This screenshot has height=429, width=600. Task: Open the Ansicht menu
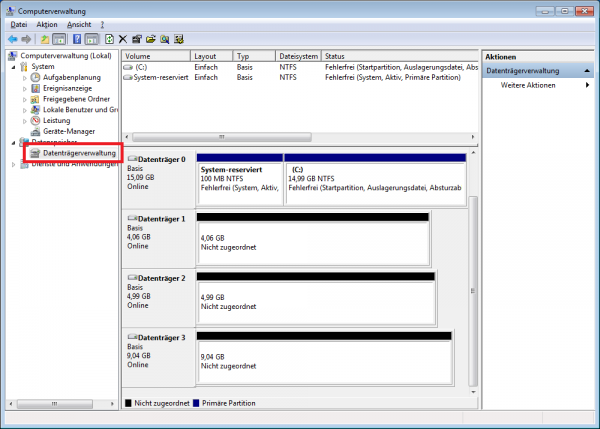tap(79, 24)
